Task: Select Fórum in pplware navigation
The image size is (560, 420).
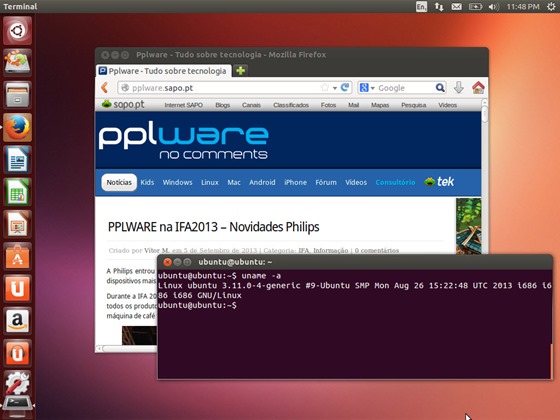Action: 326,182
